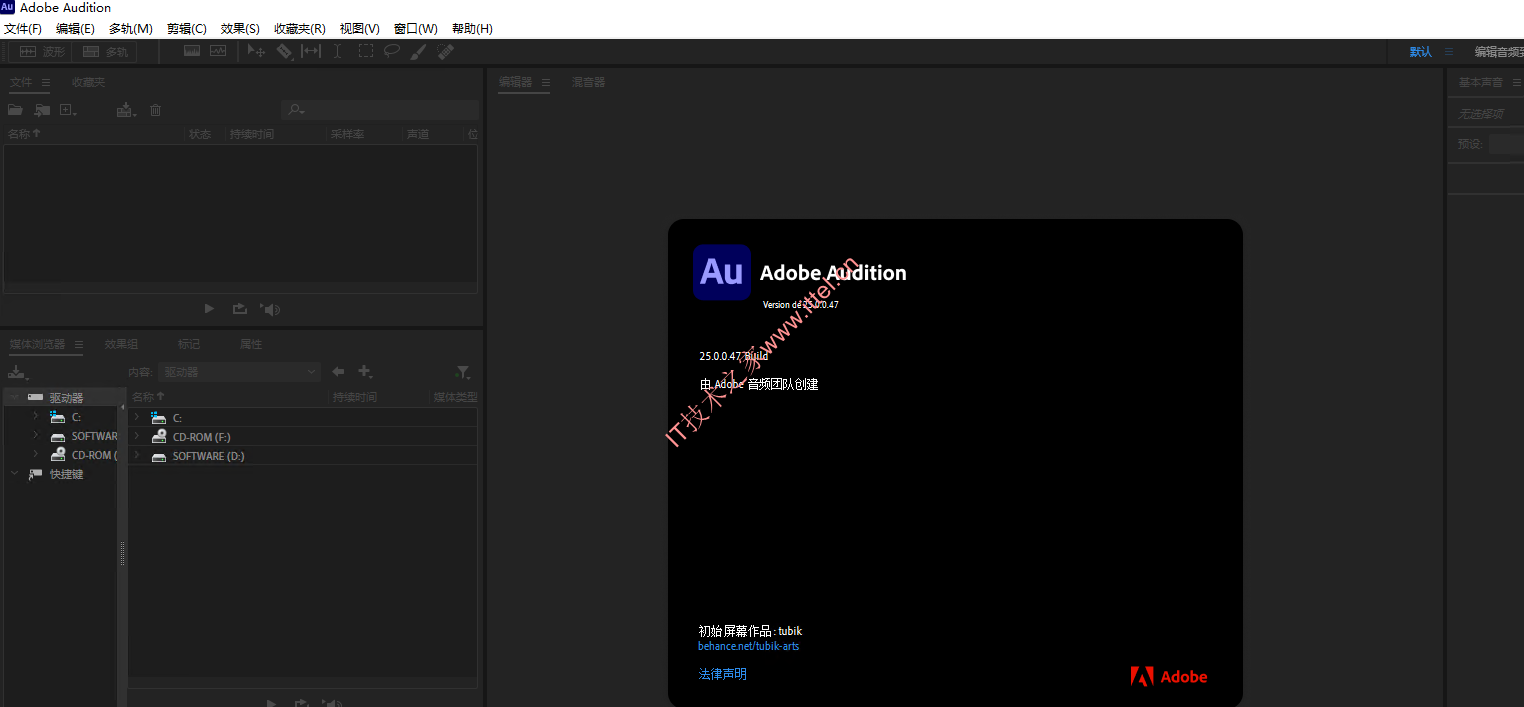Open the 文件(F) menu
This screenshot has height=707, width=1524.
coord(23,28)
